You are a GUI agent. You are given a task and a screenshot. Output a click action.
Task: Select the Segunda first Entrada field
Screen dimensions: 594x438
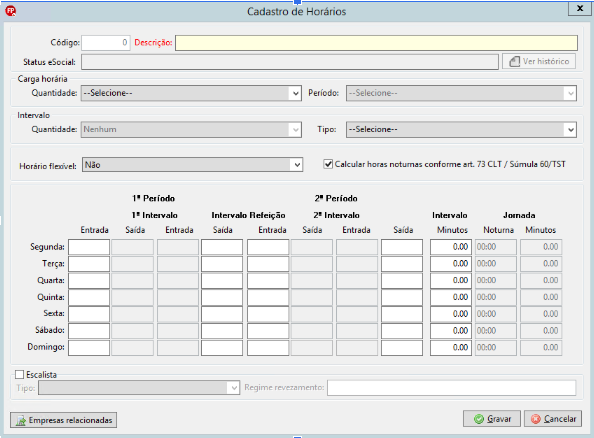pyautogui.click(x=89, y=247)
